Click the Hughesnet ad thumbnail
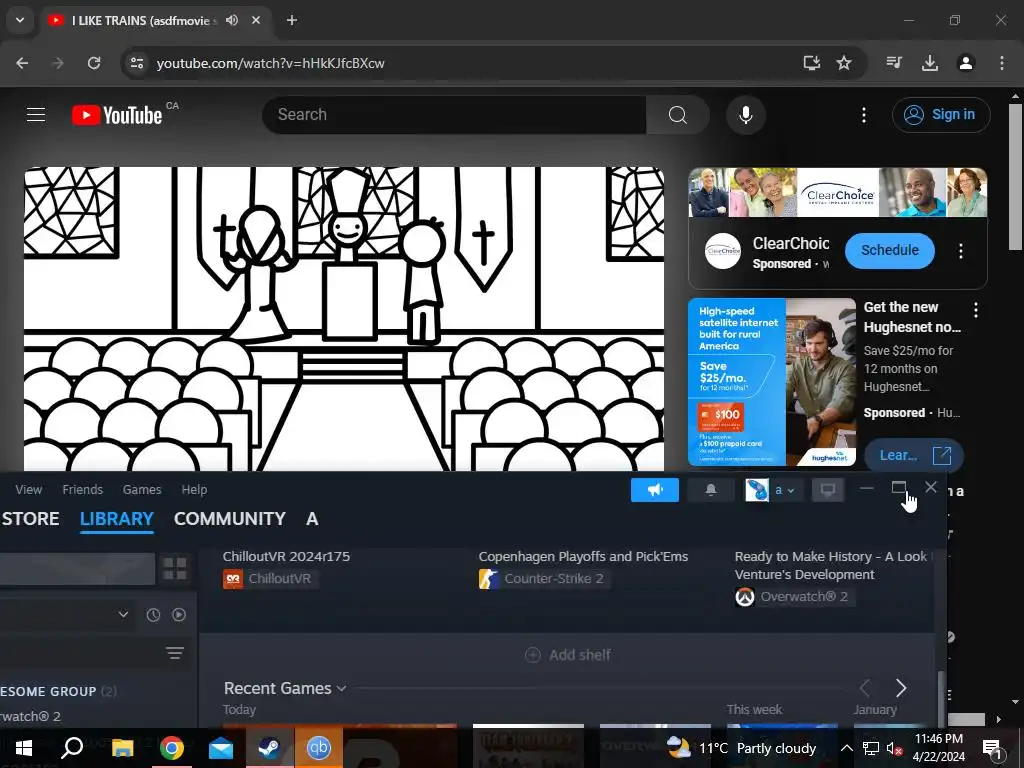This screenshot has height=768, width=1024. pos(772,382)
